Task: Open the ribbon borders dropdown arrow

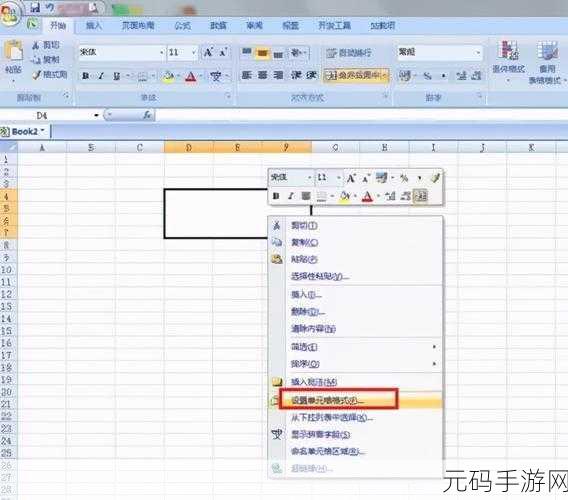Action: pos(153,76)
